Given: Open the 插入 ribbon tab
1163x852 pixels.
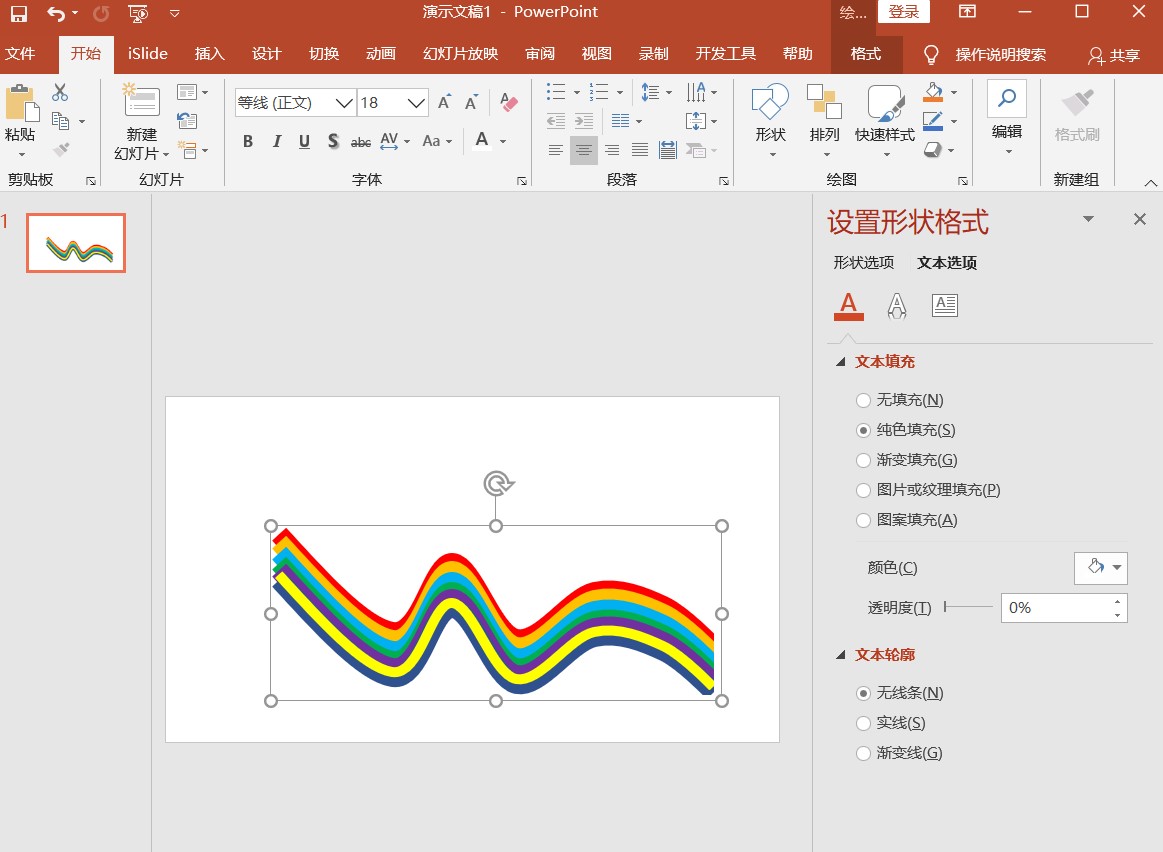Looking at the screenshot, I should tap(209, 54).
